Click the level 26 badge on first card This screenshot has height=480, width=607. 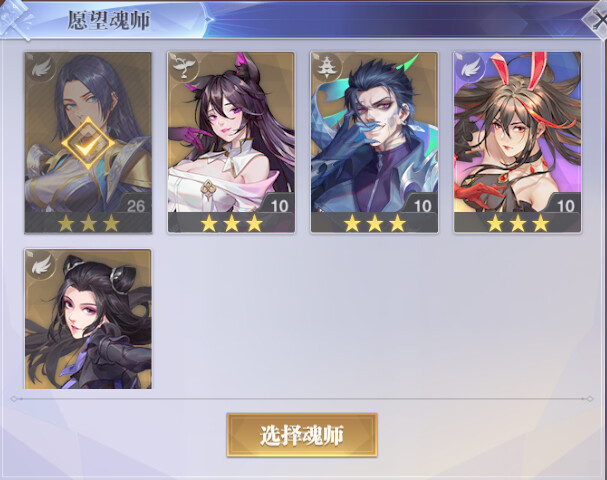pyautogui.click(x=136, y=206)
